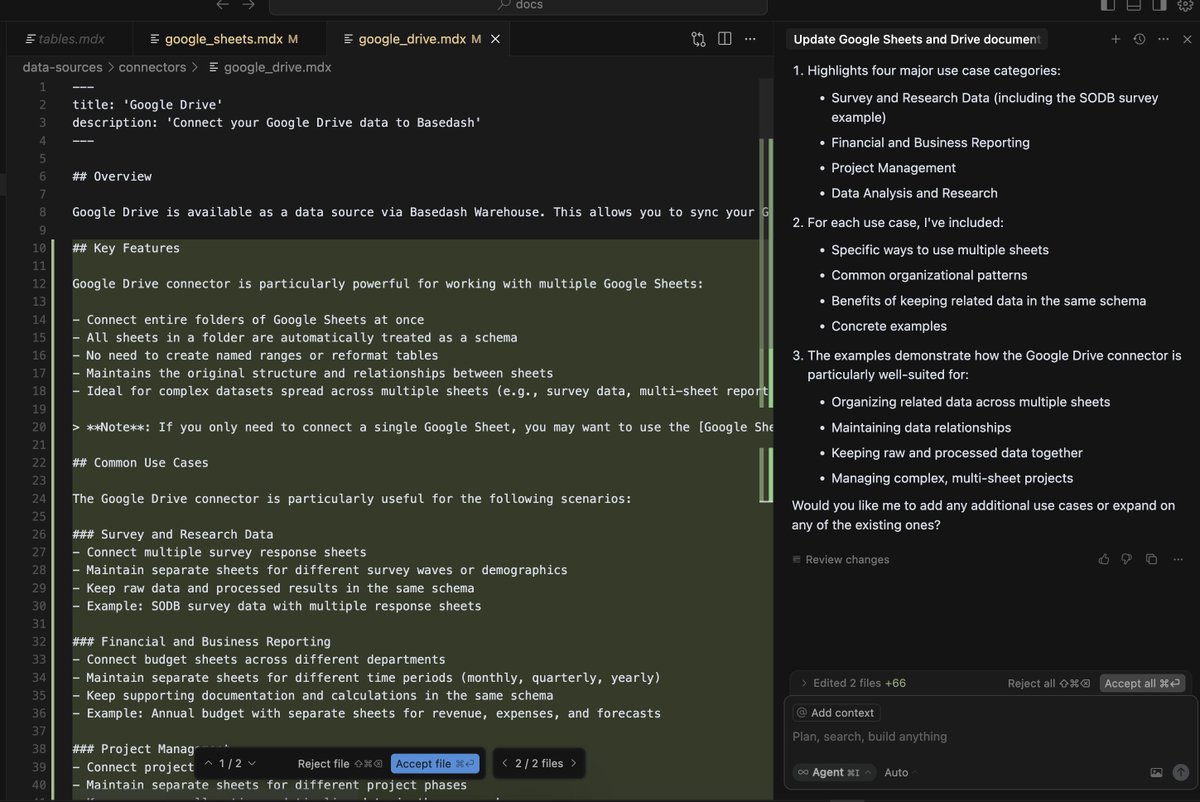Go to previous change with up chevron
Viewport: 1200px width, 802px height.
click(208, 763)
